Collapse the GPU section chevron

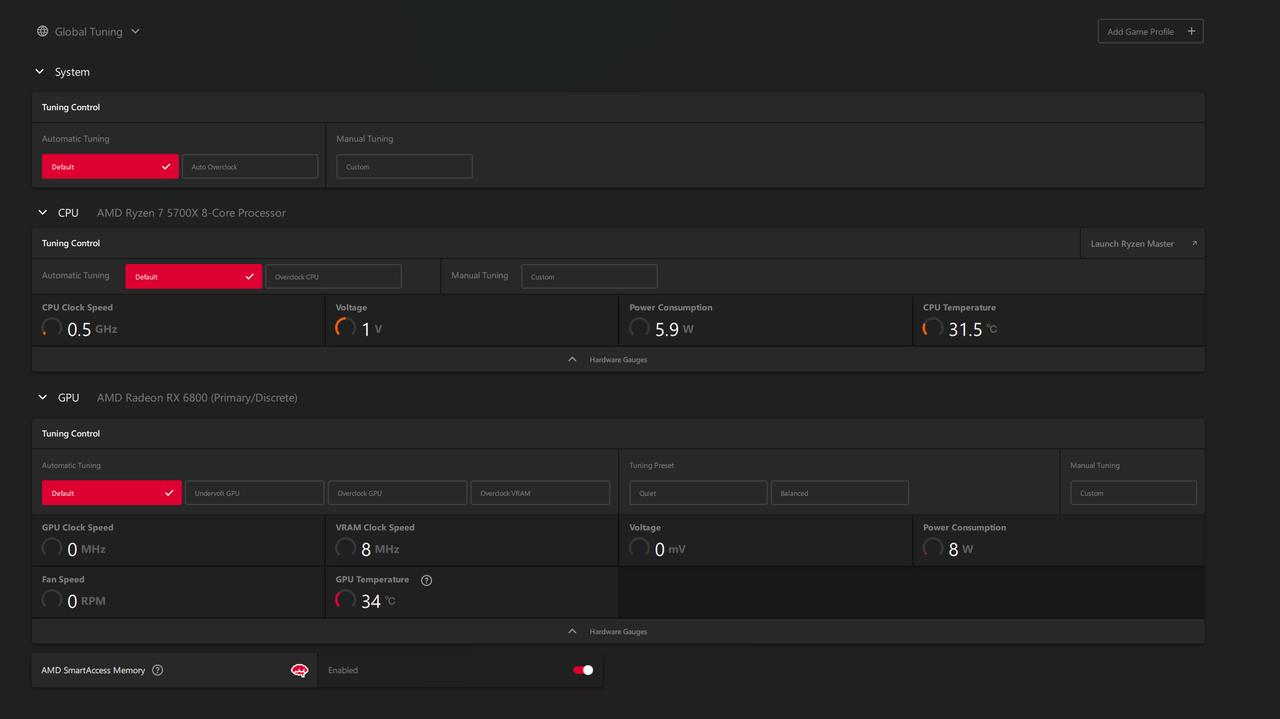pos(42,397)
